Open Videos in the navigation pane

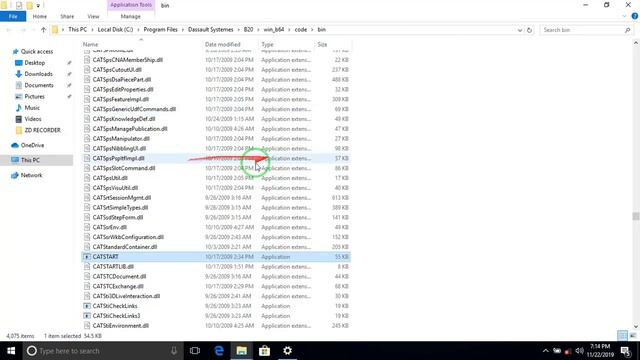click(x=33, y=119)
